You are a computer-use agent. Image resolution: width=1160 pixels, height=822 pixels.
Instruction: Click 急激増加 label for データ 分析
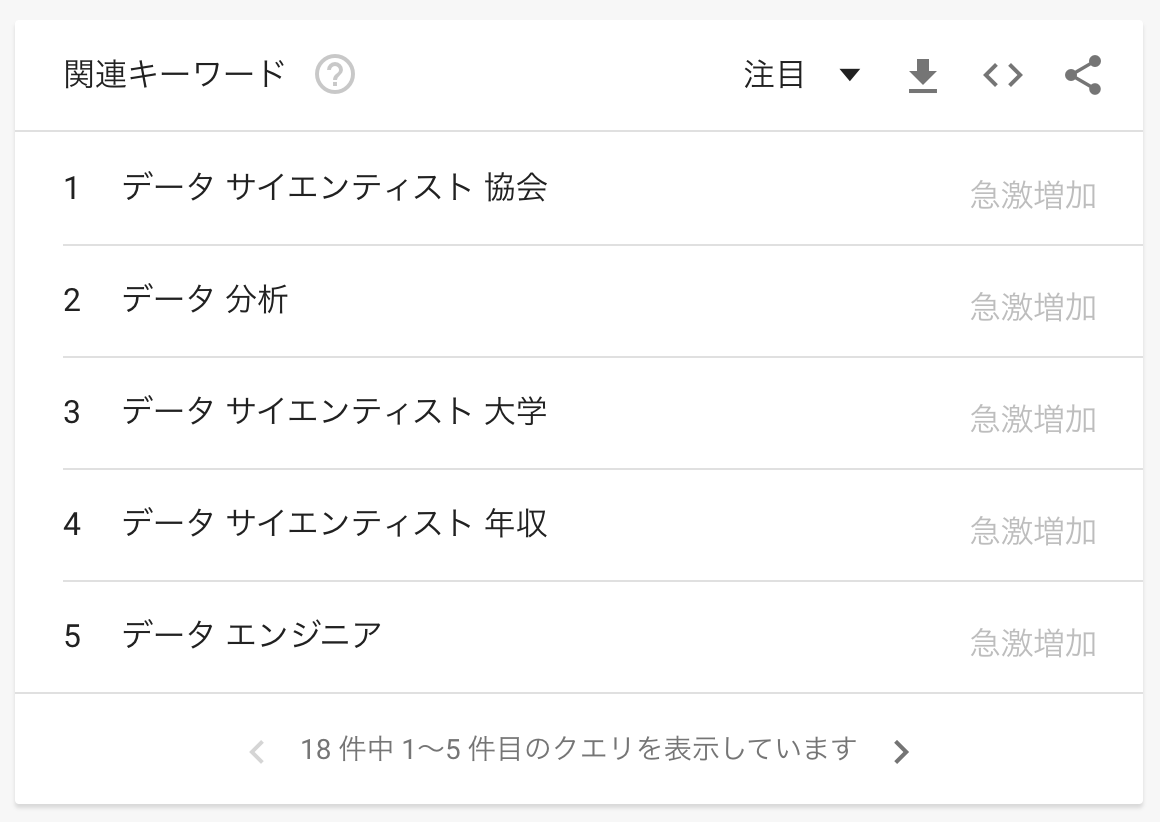1032,307
